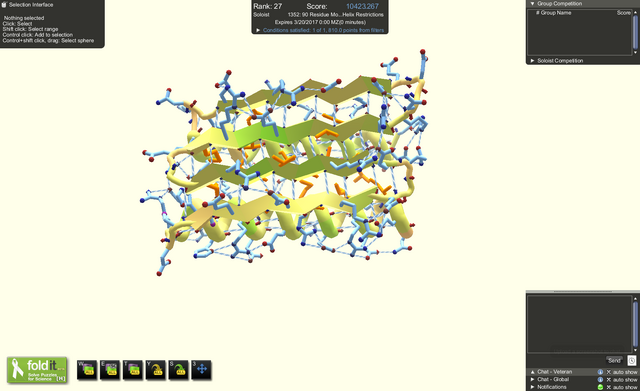The image size is (640, 391).
Task: Click the chat panel scrollbar thumb
Action: coord(635,325)
